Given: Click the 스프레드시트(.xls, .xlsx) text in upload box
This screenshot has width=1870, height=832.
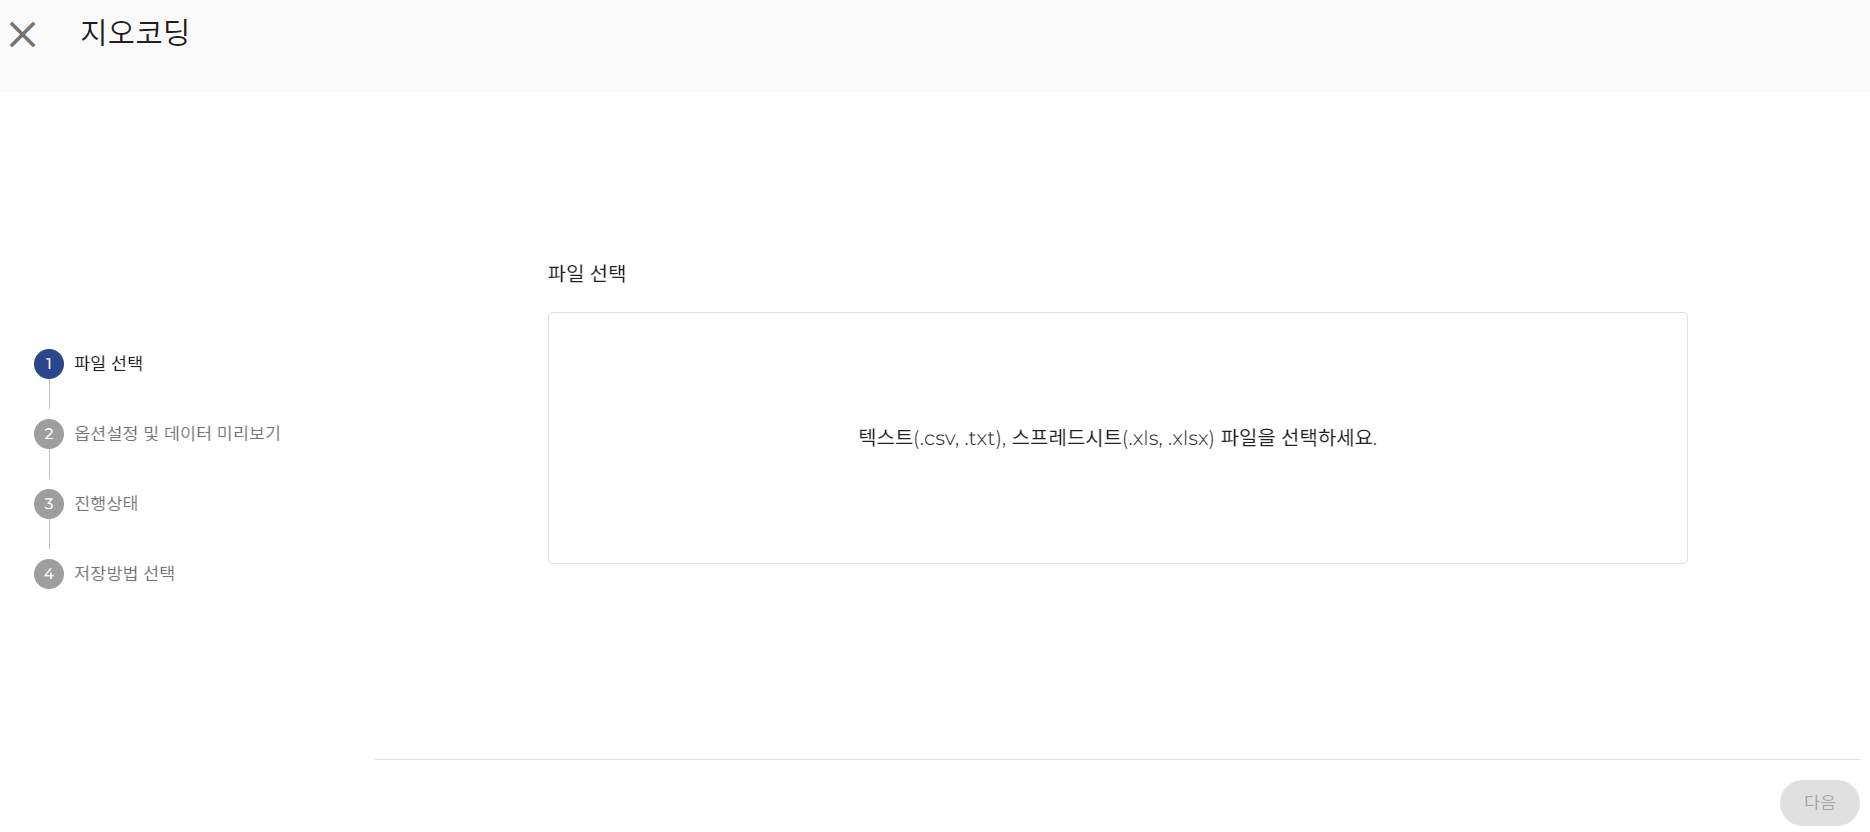Looking at the screenshot, I should [x=1113, y=438].
